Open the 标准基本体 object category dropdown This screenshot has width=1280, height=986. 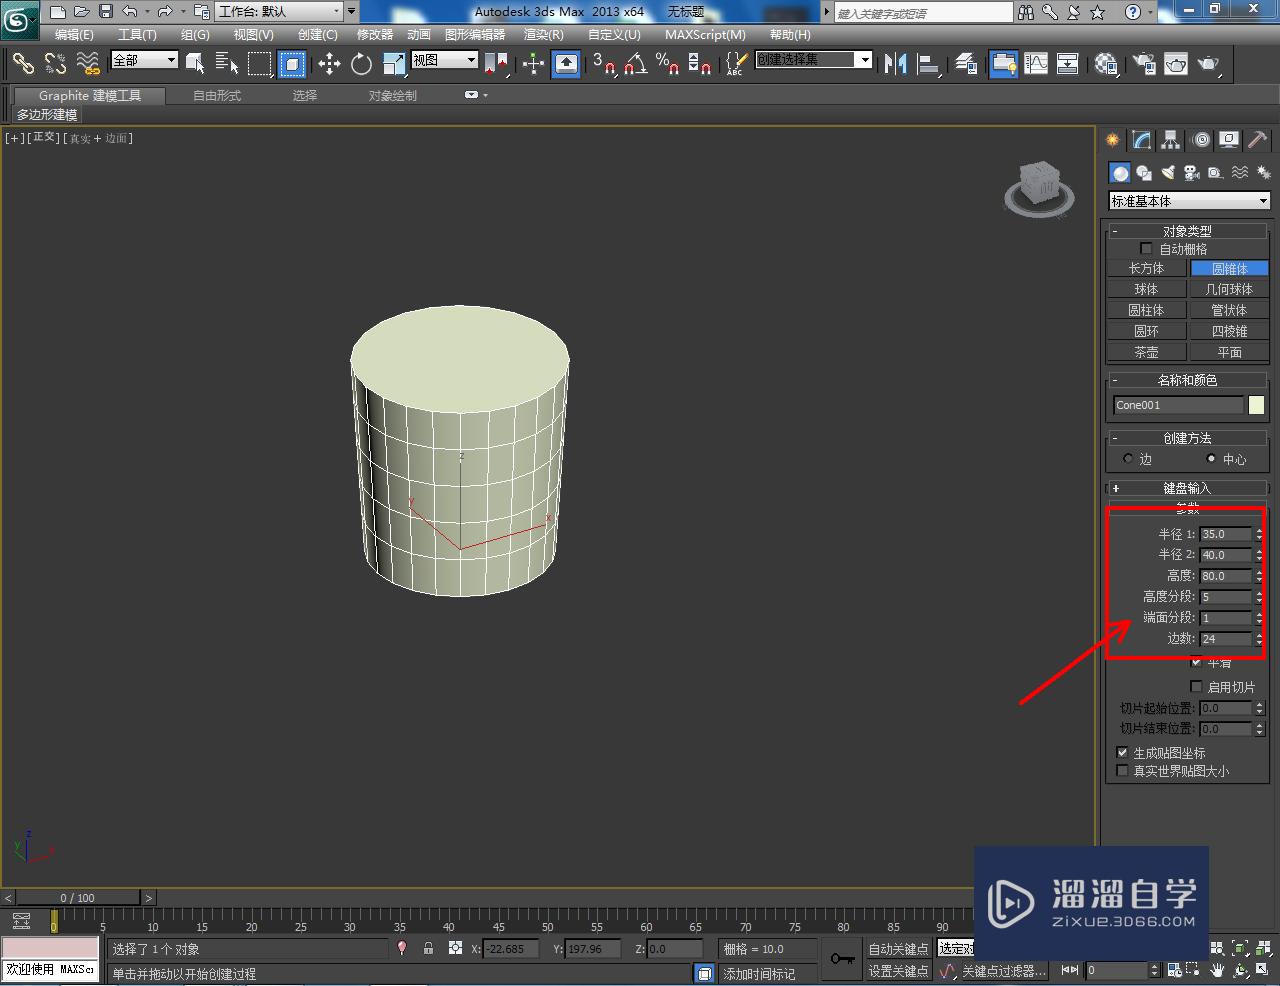tap(1189, 201)
